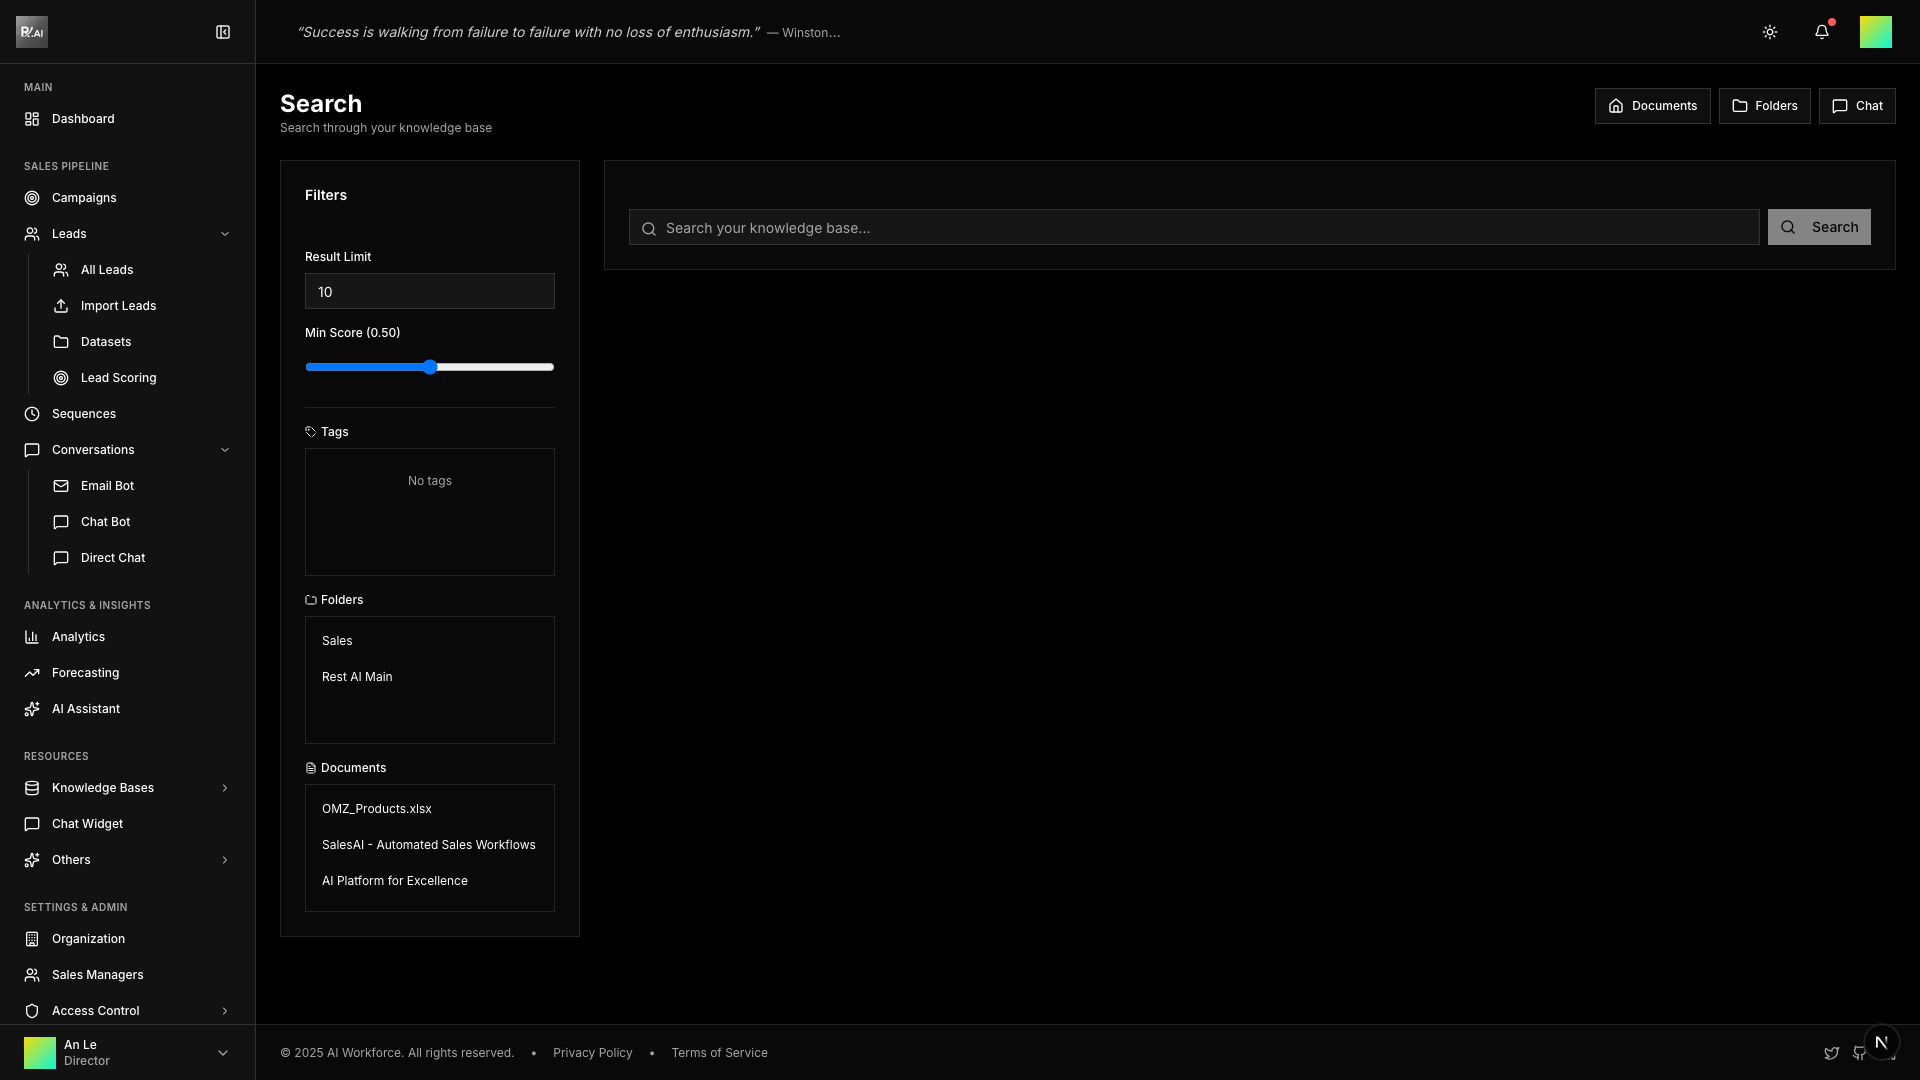
Task: Switch to the Documents view
Action: pos(1652,106)
